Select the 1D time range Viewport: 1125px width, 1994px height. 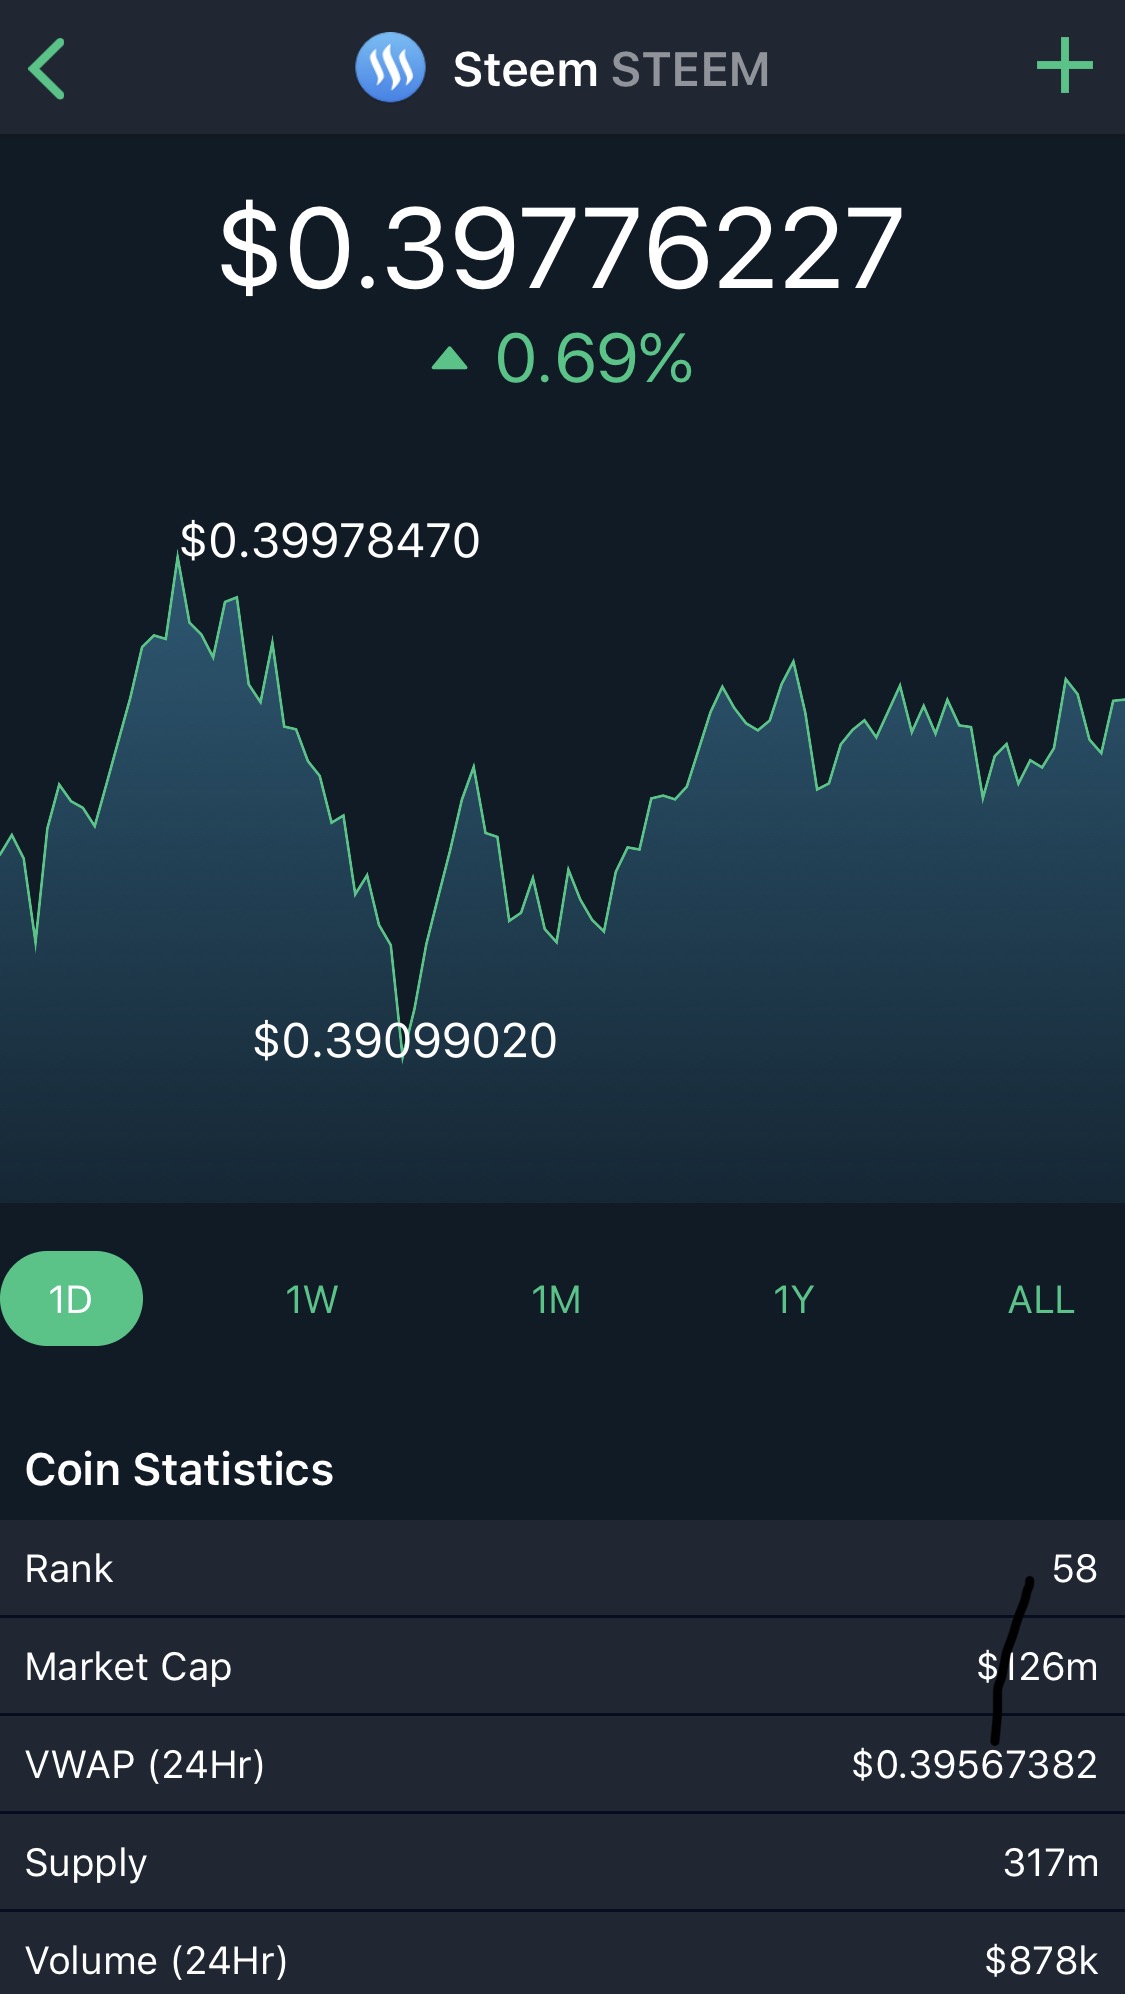[71, 1299]
